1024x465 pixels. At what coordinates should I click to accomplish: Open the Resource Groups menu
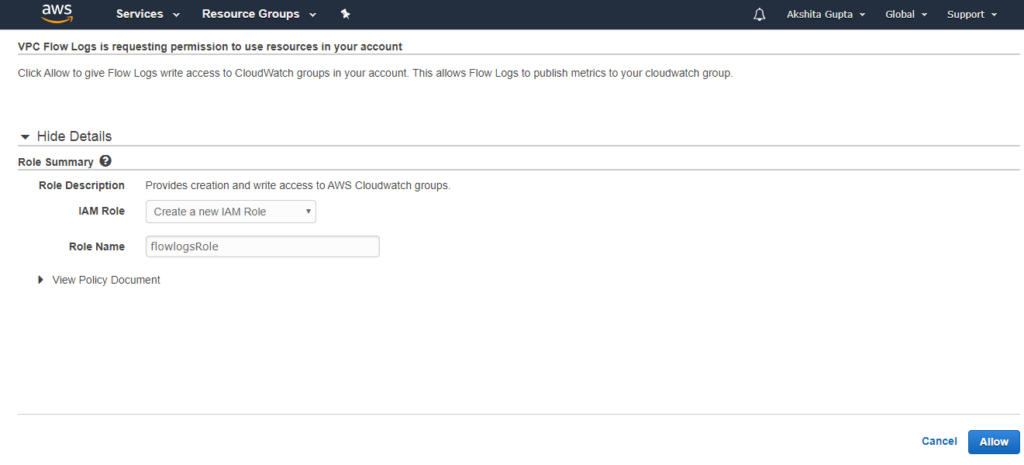tap(259, 14)
